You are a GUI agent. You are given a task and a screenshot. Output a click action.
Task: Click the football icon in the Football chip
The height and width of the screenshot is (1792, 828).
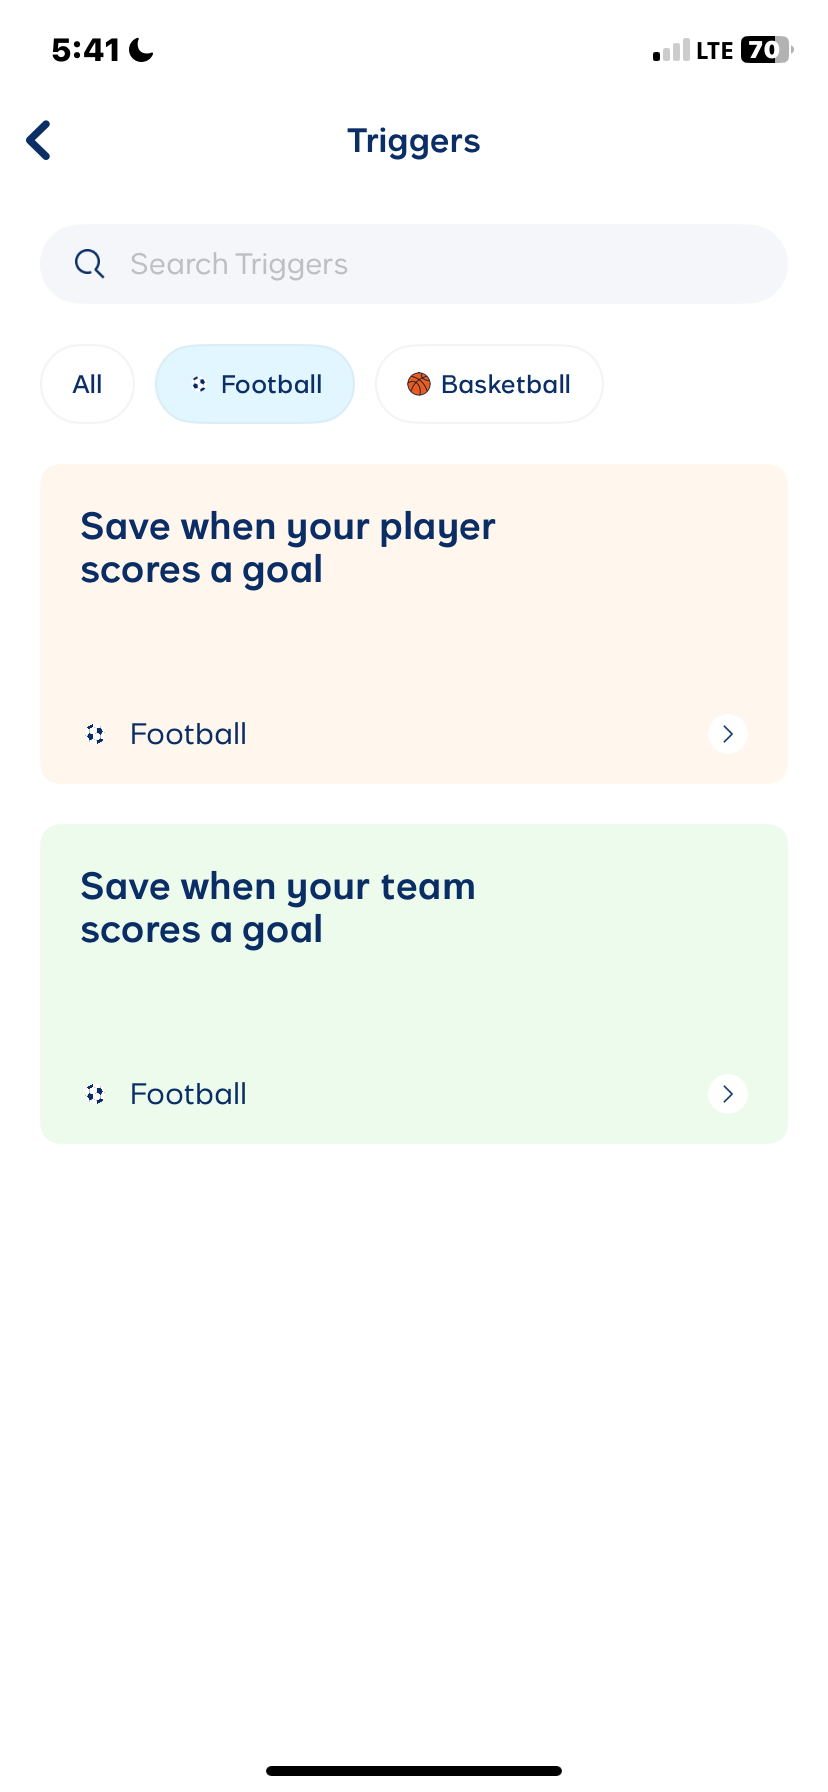click(x=198, y=383)
